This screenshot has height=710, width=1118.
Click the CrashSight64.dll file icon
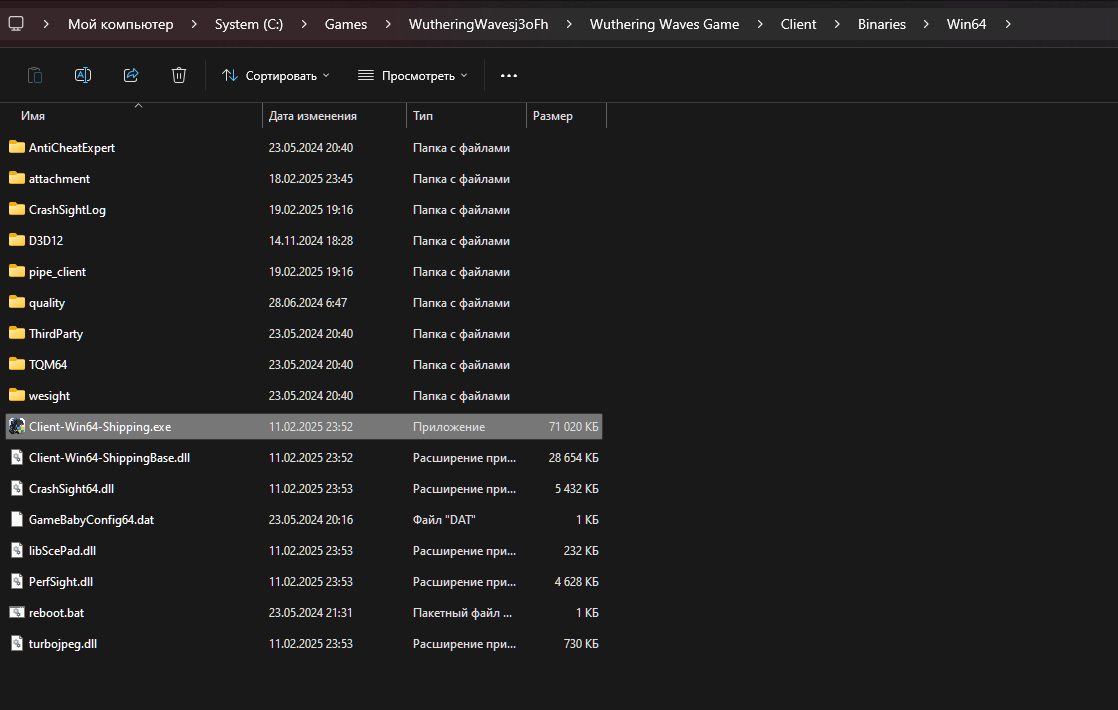pos(17,488)
